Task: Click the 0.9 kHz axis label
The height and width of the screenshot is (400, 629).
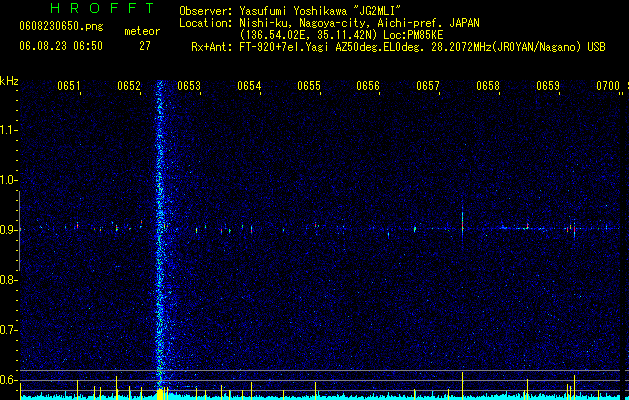Action: (9, 230)
